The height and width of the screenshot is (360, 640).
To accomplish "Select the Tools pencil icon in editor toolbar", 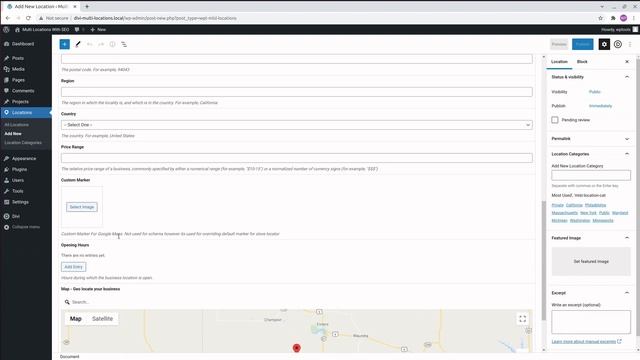I will [x=78, y=44].
